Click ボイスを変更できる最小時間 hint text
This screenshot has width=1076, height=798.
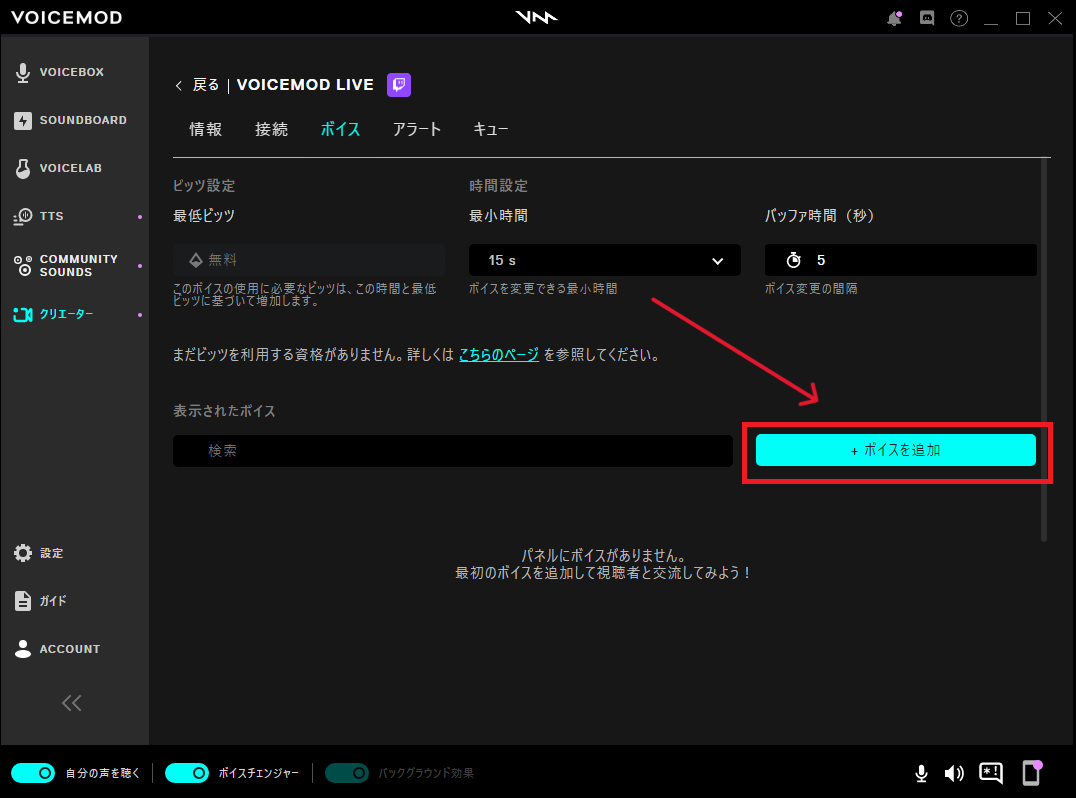(x=543, y=289)
